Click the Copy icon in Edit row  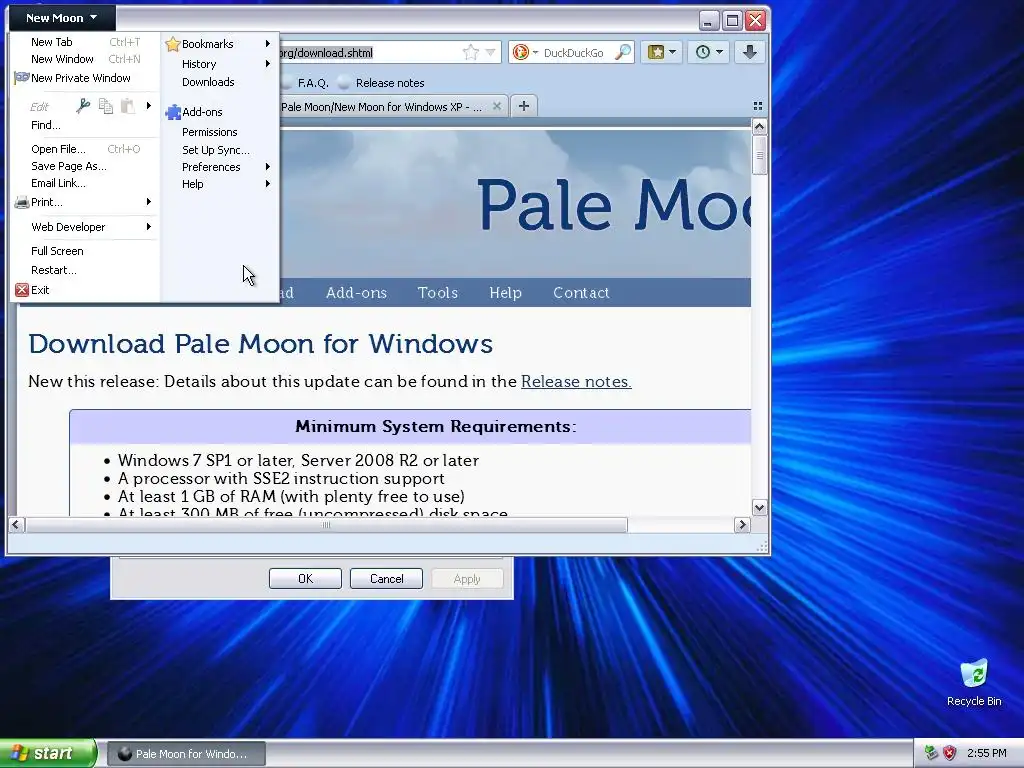(106, 105)
